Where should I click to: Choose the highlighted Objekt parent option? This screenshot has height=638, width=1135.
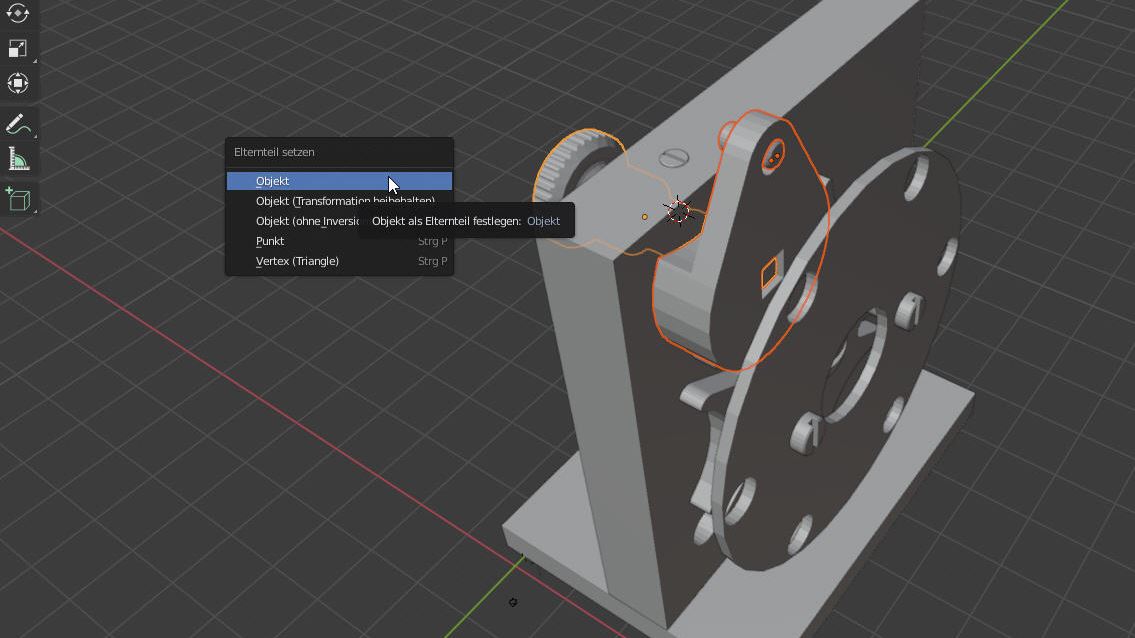(x=339, y=181)
